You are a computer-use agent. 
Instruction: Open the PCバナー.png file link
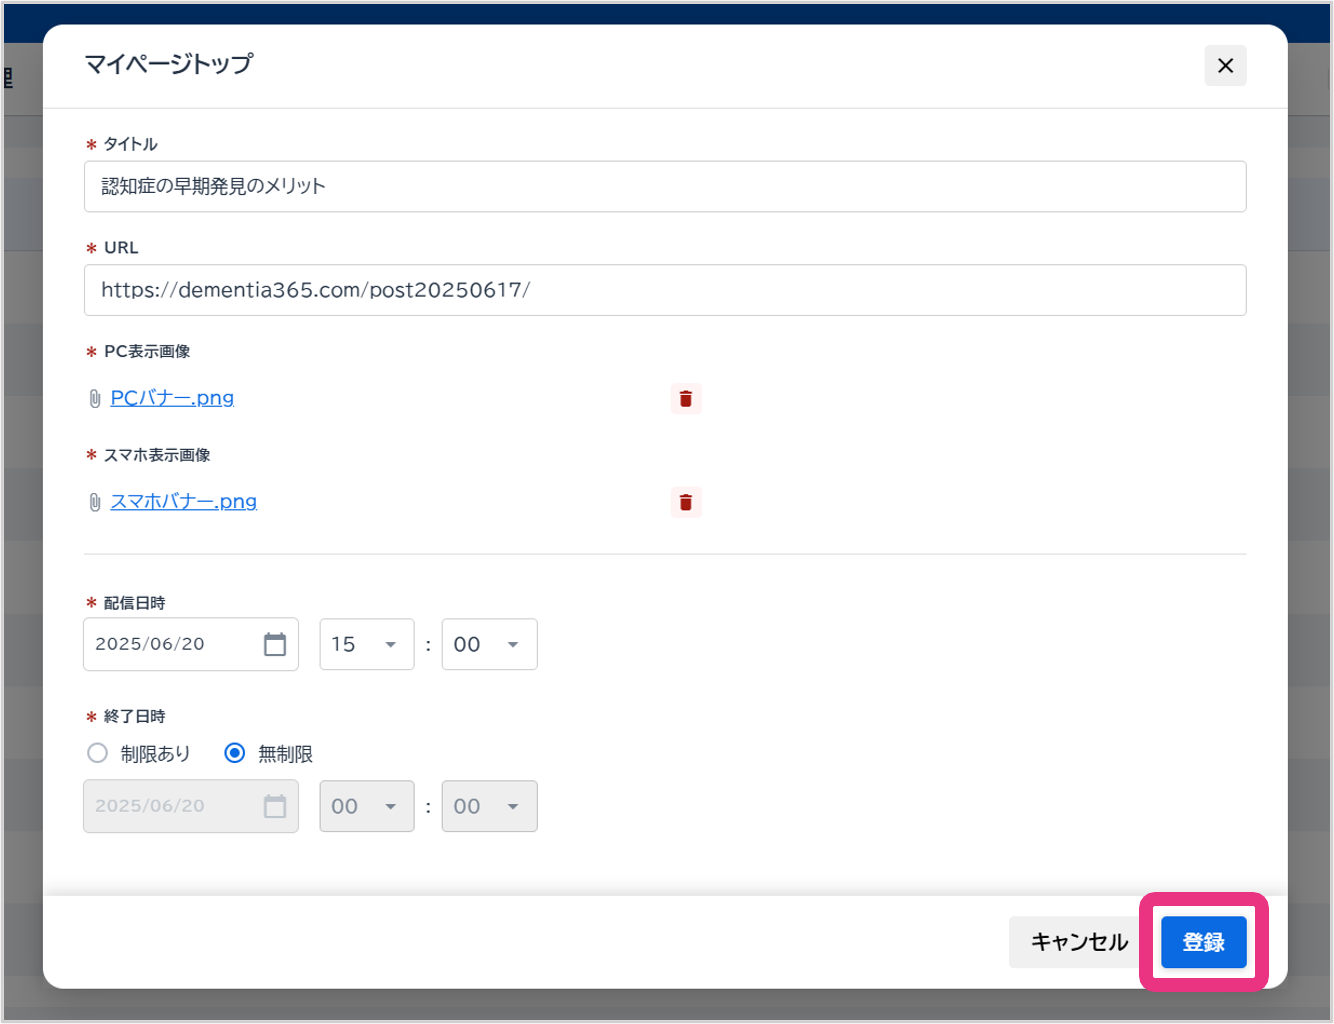(172, 398)
